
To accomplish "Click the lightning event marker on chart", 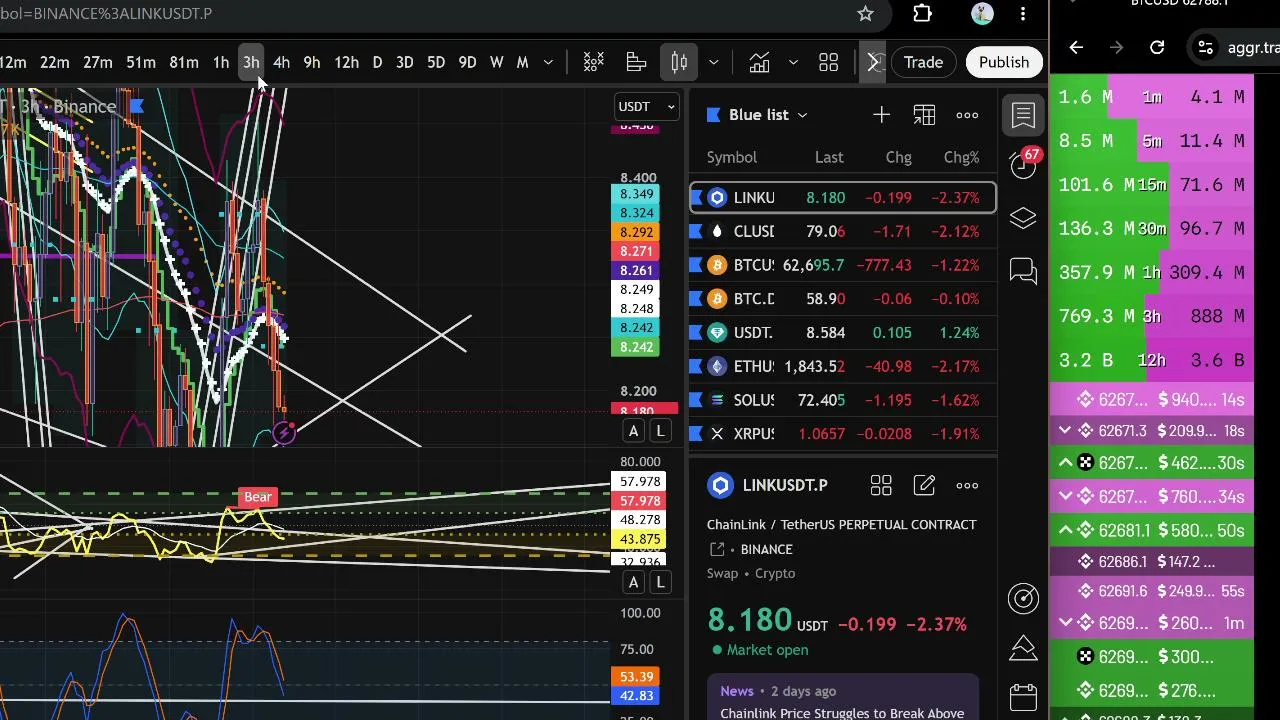I will point(284,432).
